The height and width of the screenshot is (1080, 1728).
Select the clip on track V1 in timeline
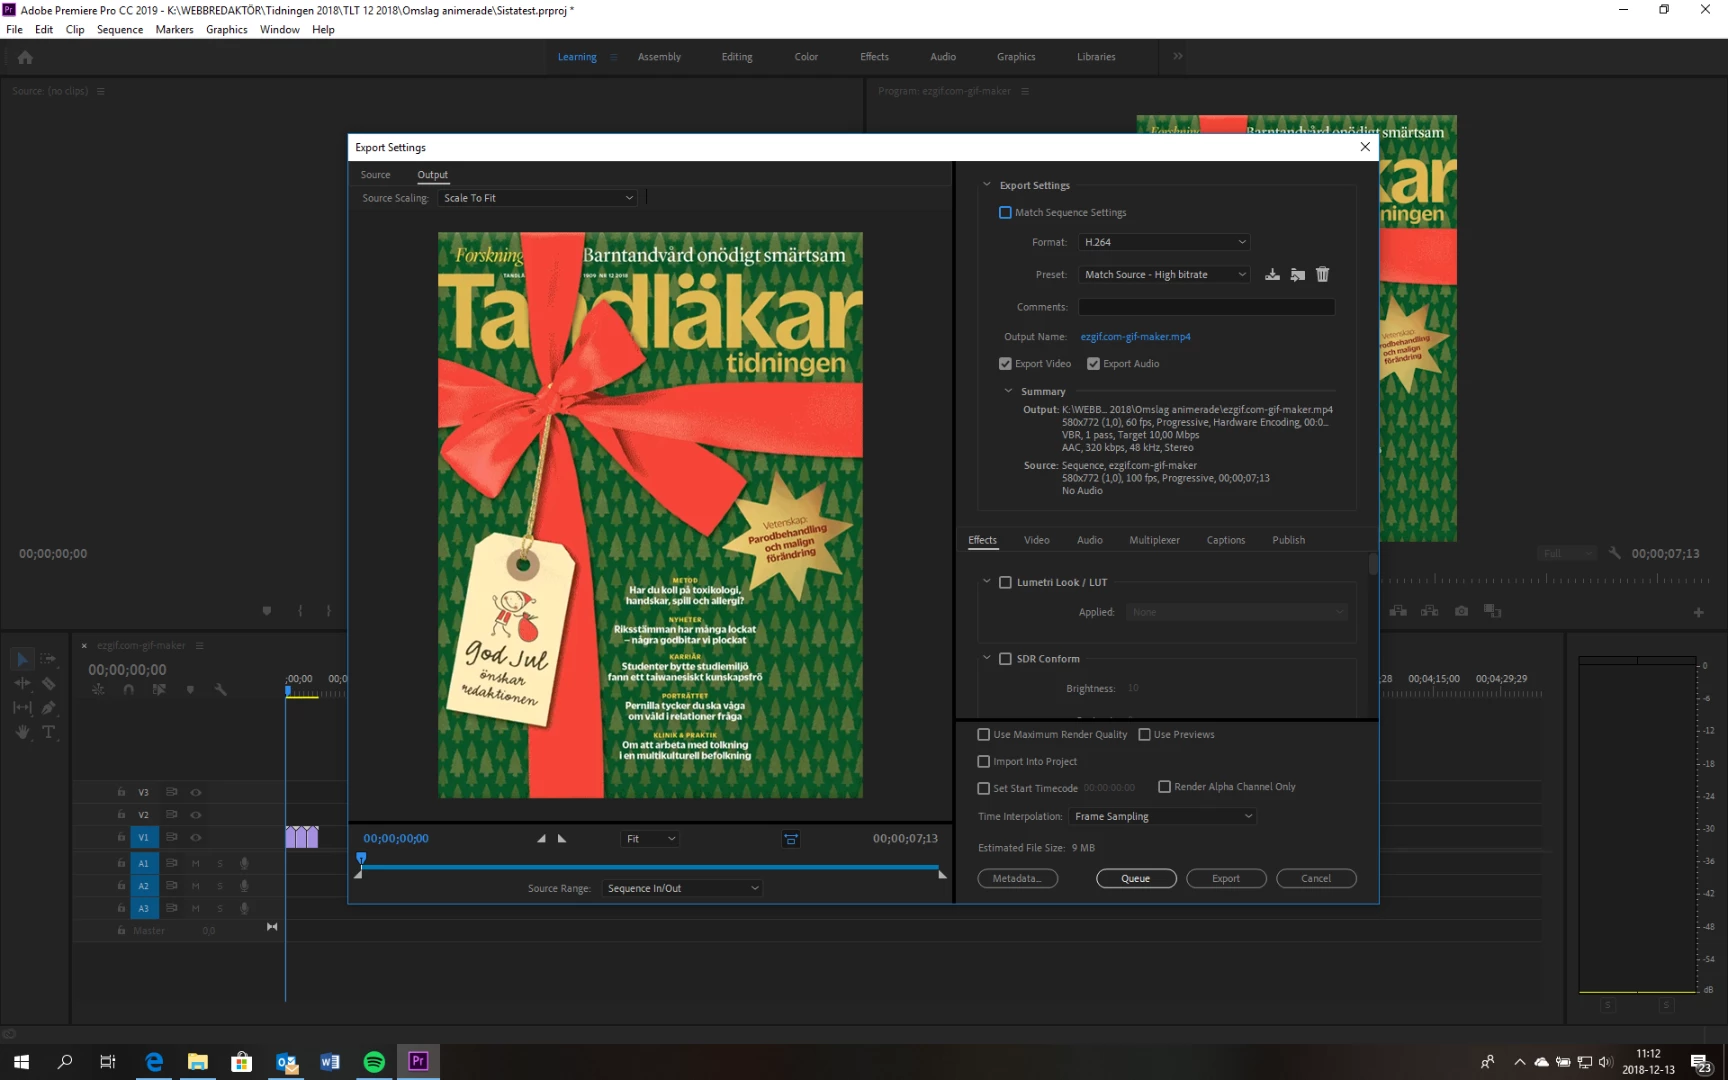(x=302, y=837)
